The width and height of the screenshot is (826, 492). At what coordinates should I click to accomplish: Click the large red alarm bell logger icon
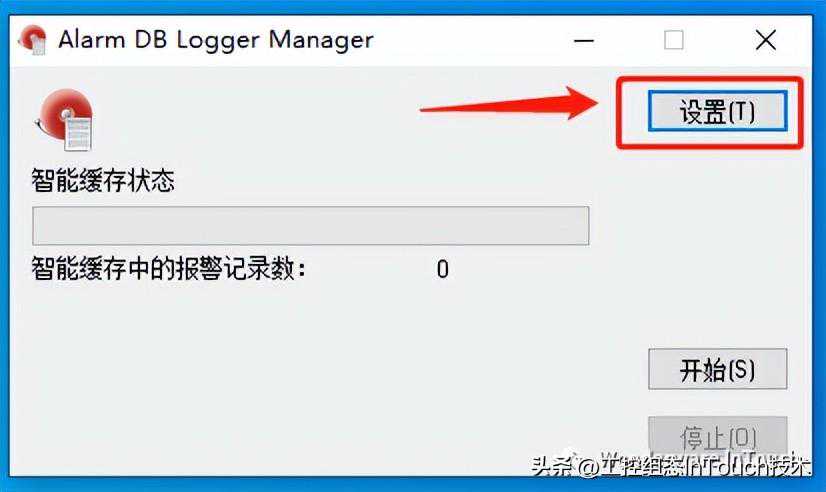[65, 120]
